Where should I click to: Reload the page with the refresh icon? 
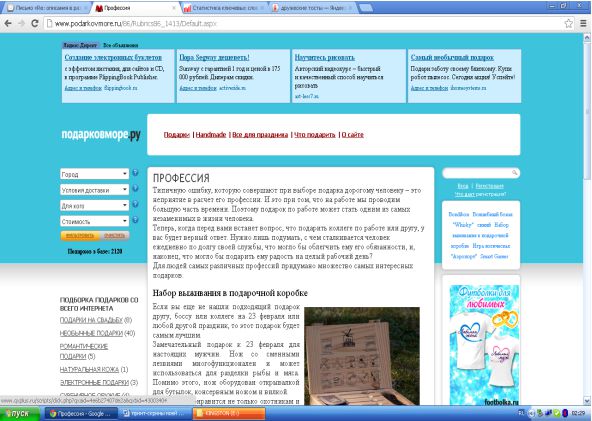[35, 23]
